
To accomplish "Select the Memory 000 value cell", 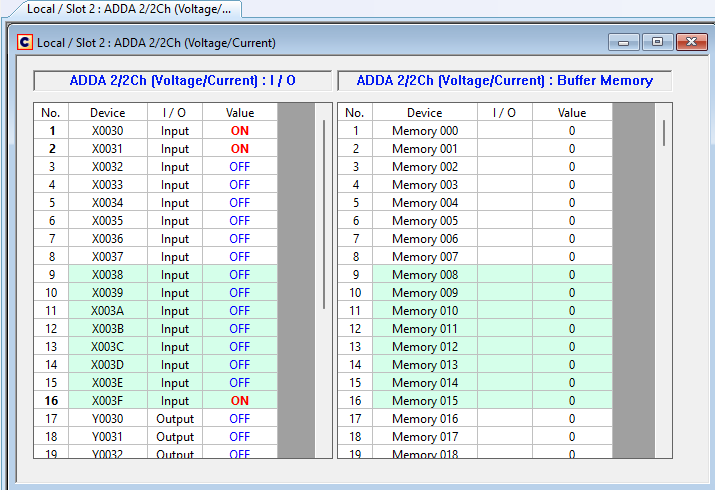I will point(572,131).
